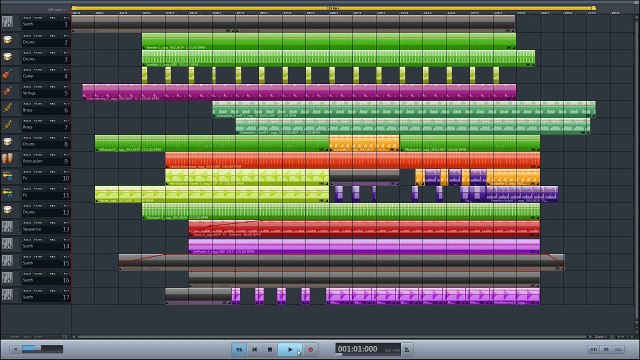Click the Synth track 17 keyboard icon

7,295
